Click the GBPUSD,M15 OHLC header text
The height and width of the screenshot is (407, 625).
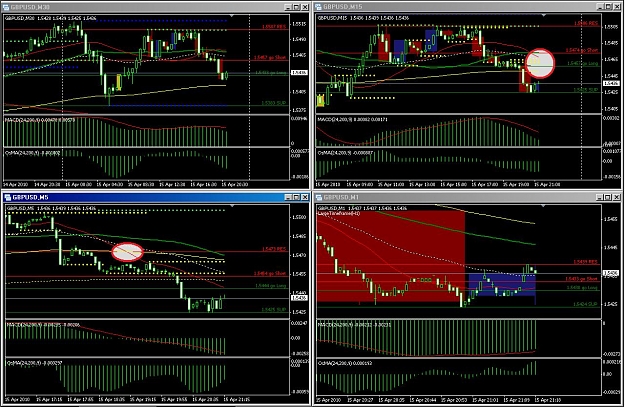363,18
